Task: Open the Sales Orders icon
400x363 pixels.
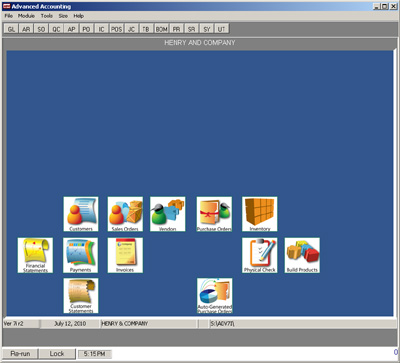Action: pos(125,214)
